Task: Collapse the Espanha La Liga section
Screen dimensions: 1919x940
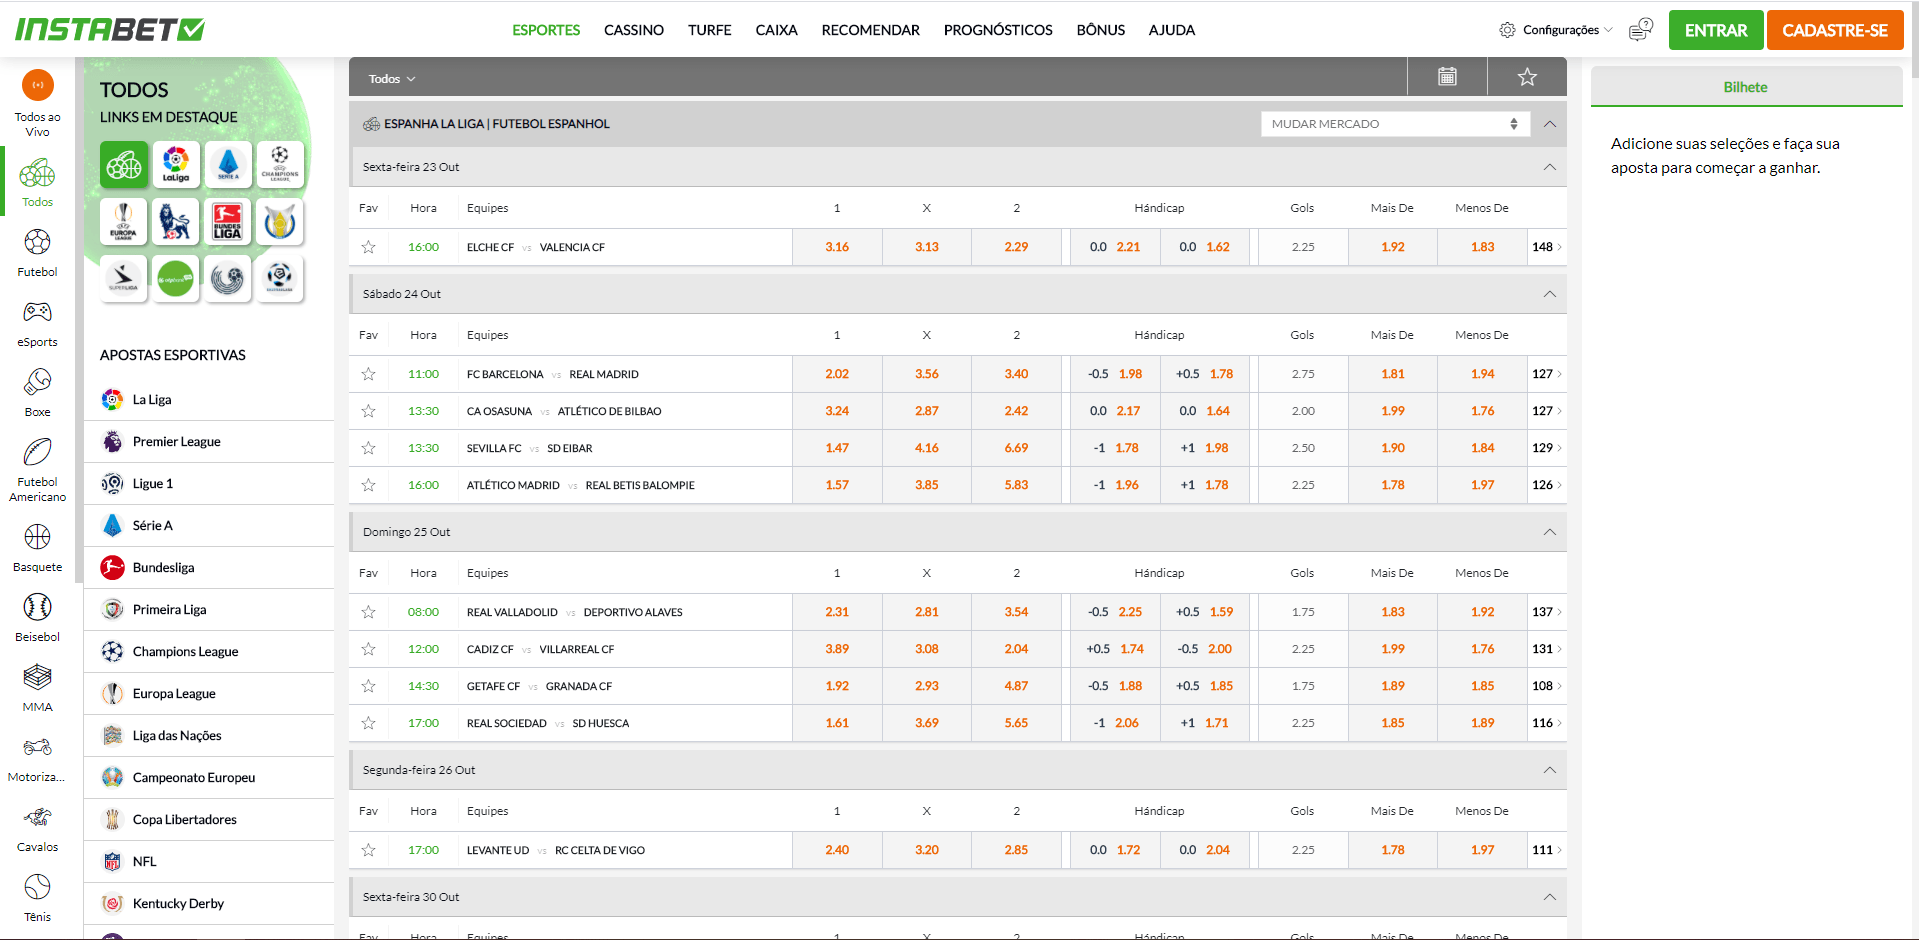Action: pos(1549,124)
